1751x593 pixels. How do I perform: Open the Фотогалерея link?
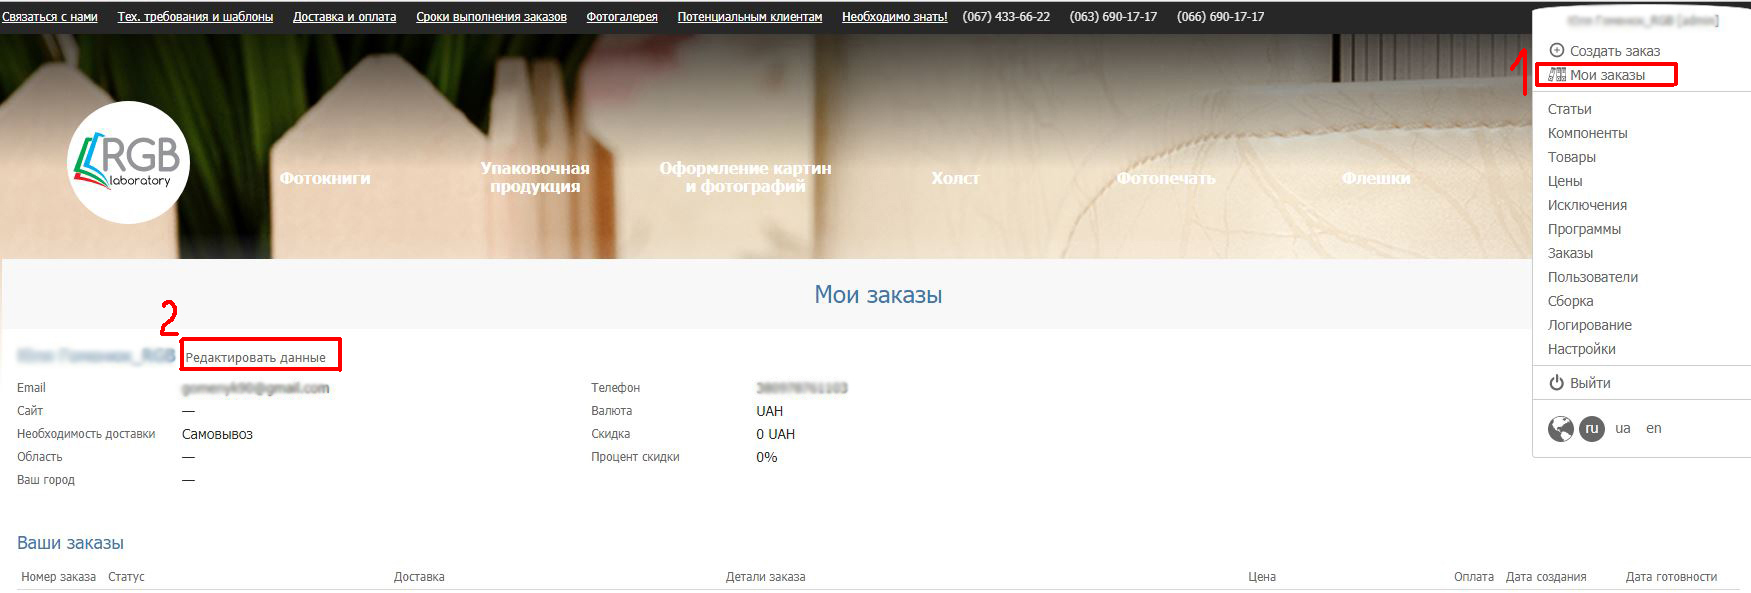coord(621,17)
